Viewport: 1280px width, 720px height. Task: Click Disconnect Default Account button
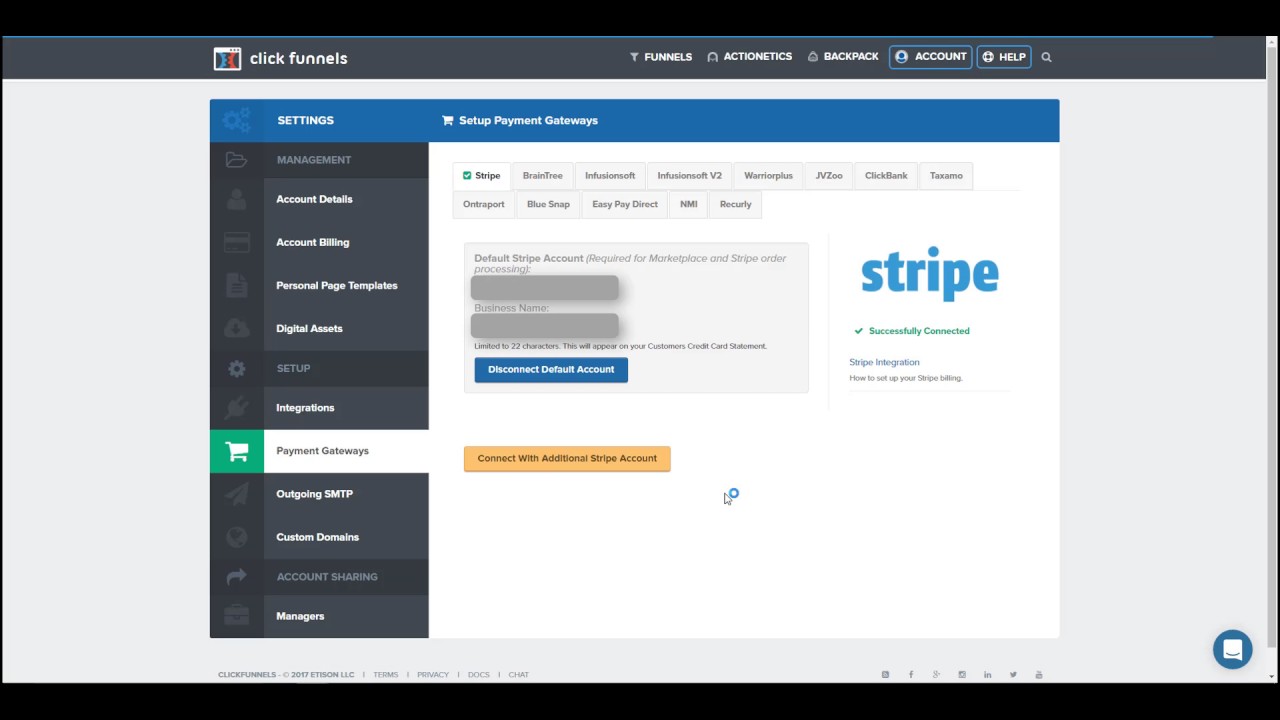click(551, 369)
